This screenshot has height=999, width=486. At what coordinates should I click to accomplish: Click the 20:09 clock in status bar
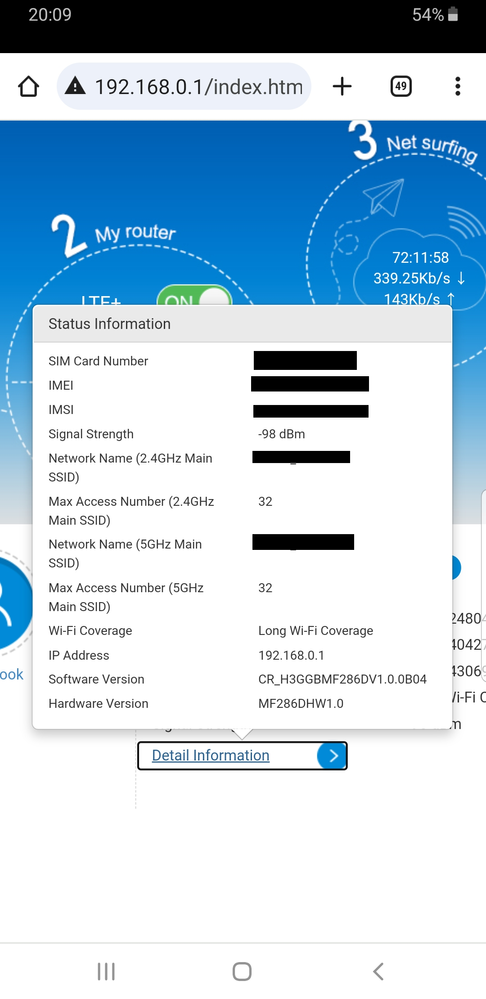(x=50, y=15)
